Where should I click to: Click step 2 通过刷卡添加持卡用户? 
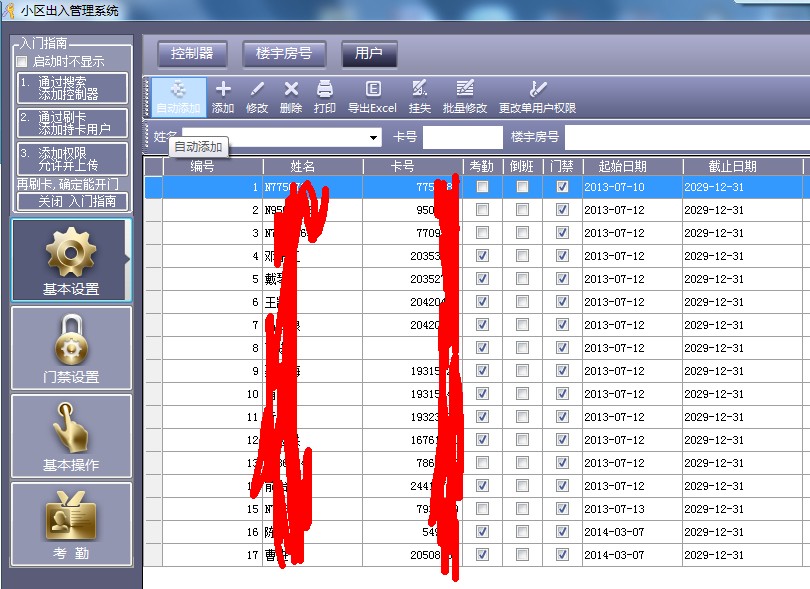(x=72, y=123)
